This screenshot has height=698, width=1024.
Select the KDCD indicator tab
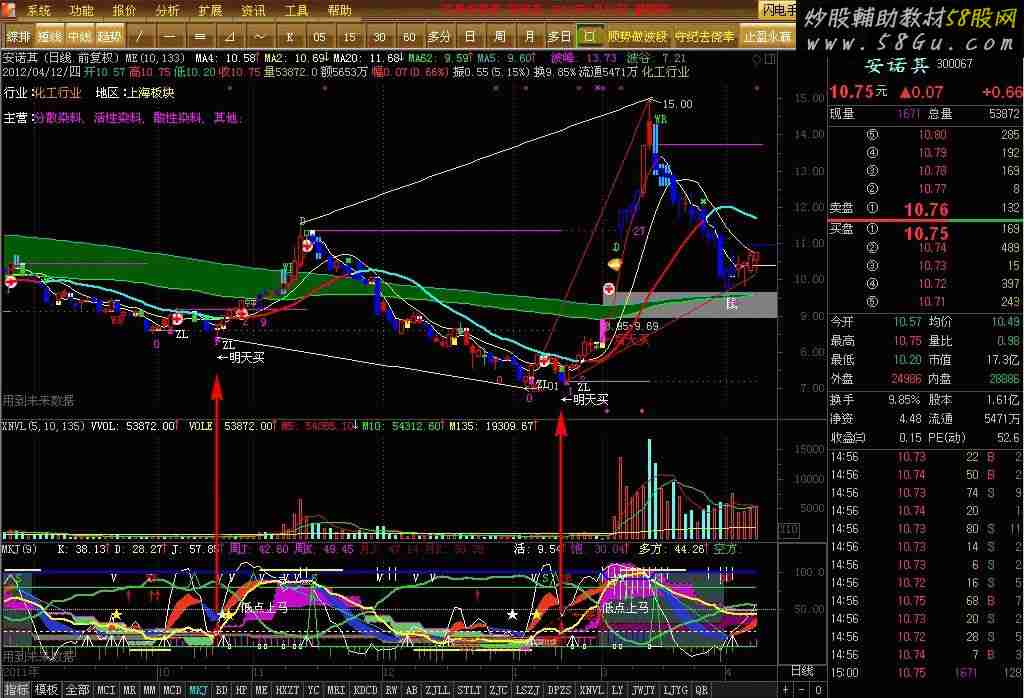(x=365, y=690)
